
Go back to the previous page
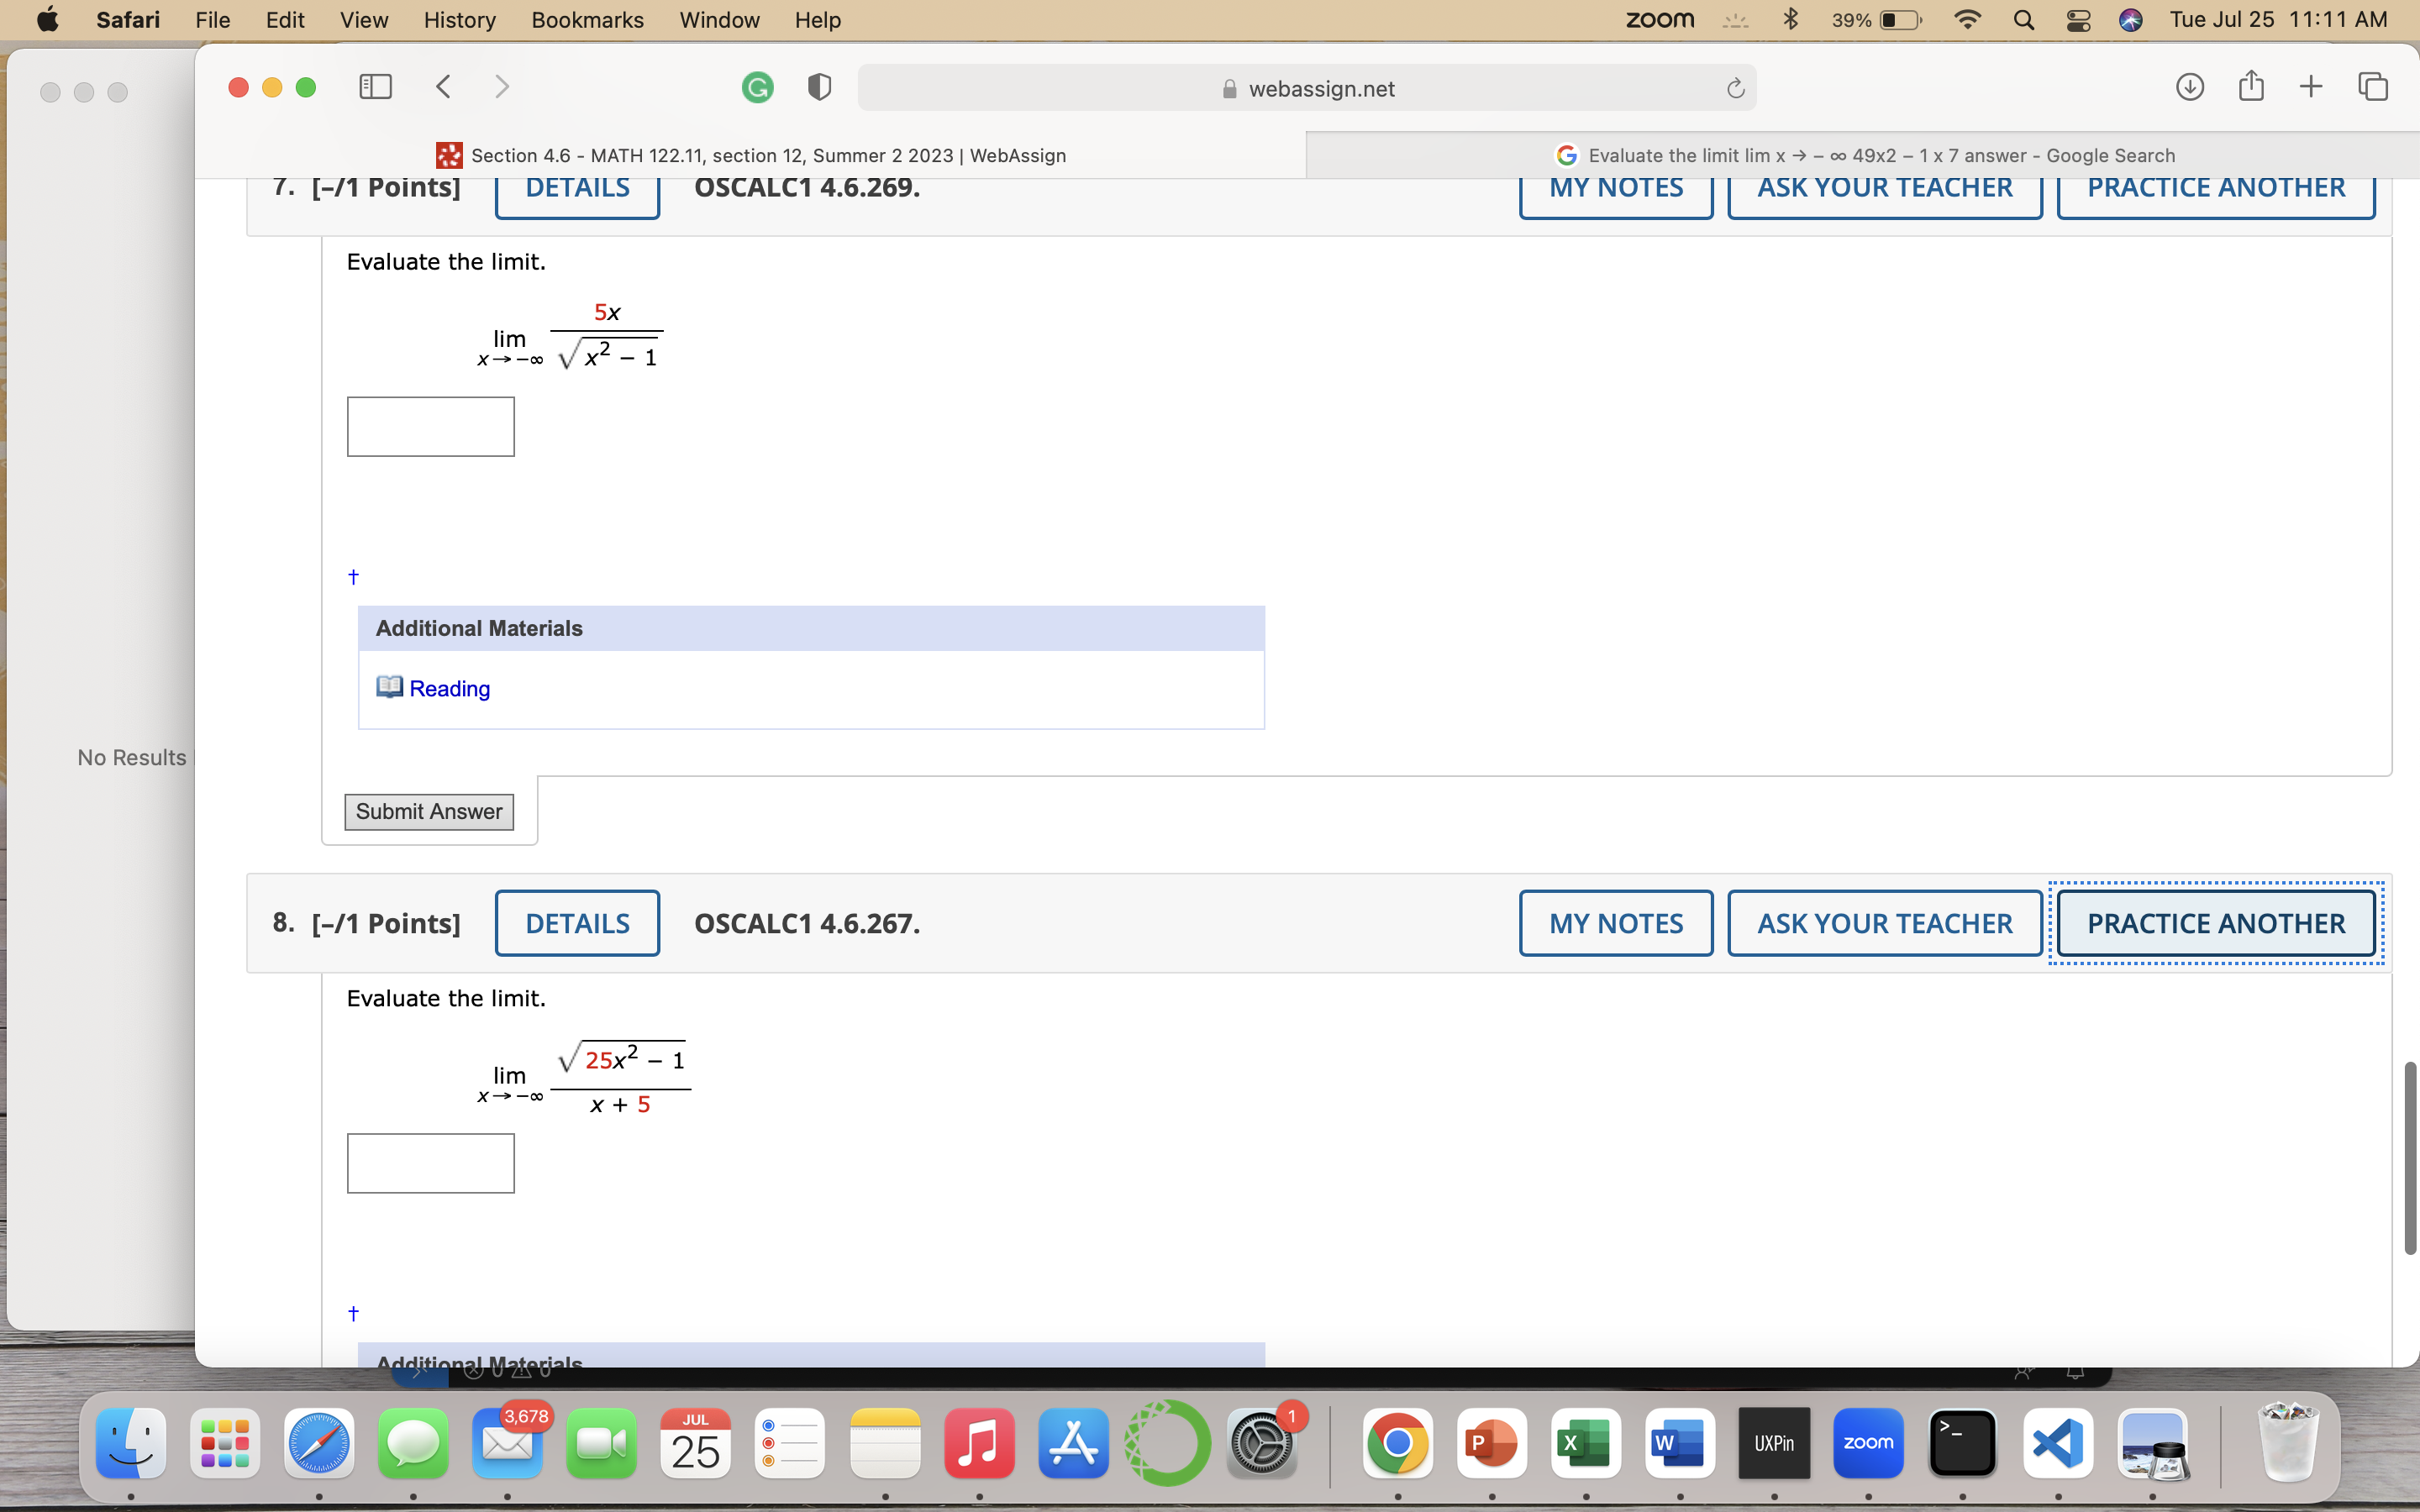pyautogui.click(x=444, y=87)
